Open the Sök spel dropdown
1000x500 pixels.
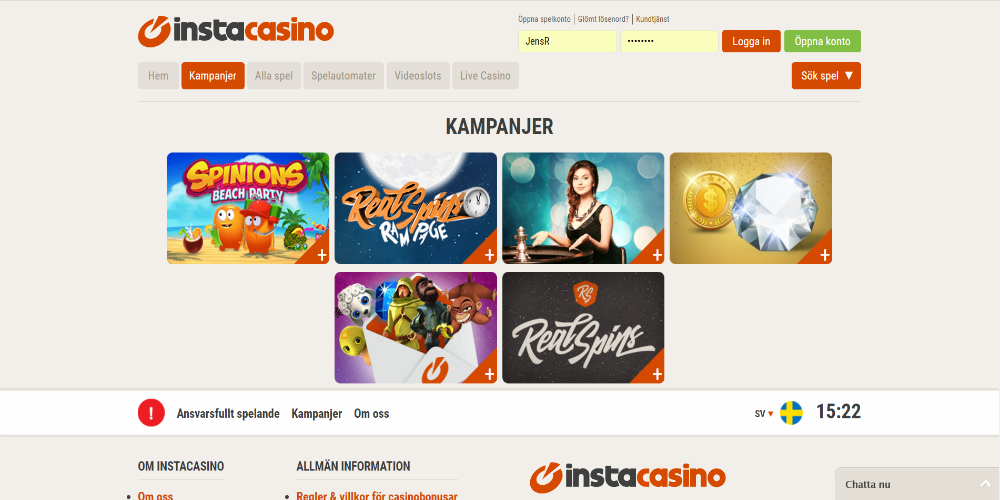(x=826, y=76)
